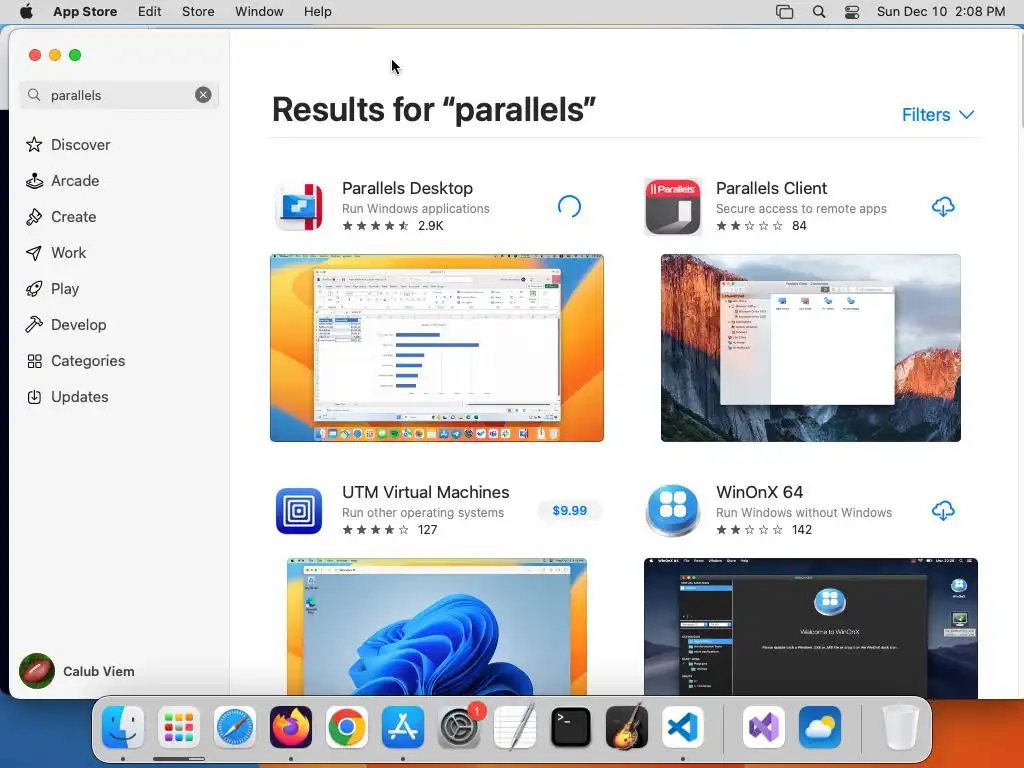Open Parallels Client title link
The image size is (1024, 768).
tap(771, 188)
